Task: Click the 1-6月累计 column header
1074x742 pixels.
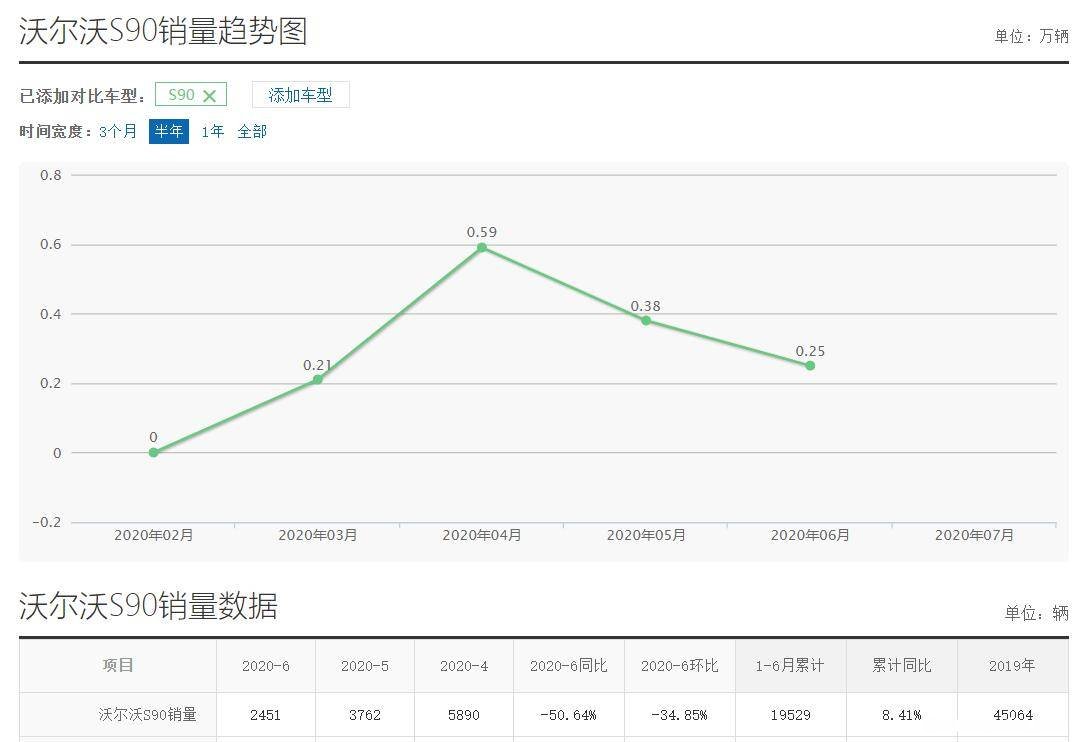Action: click(790, 665)
